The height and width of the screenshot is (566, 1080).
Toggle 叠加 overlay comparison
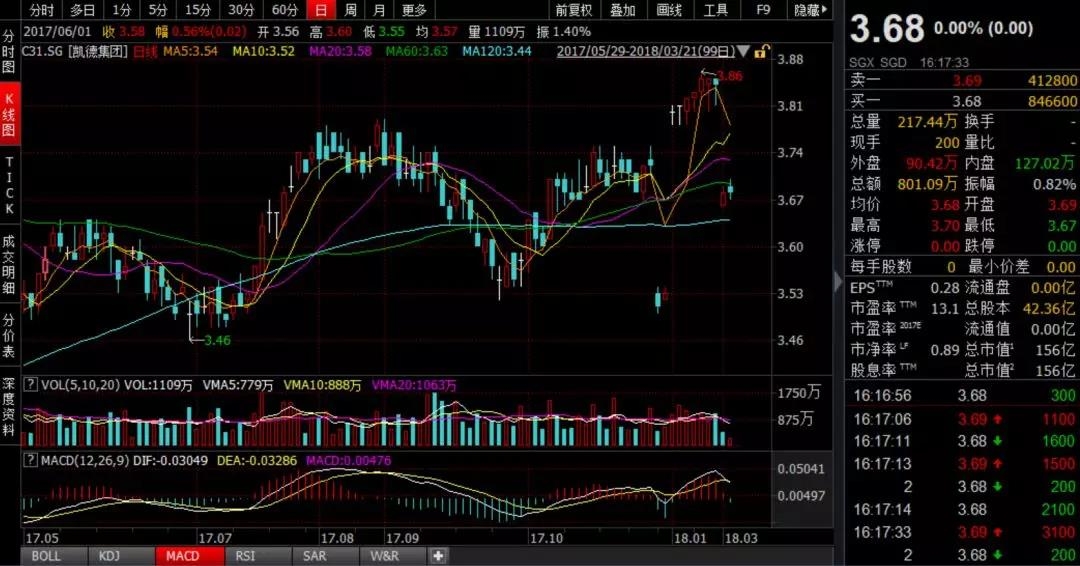pos(622,10)
